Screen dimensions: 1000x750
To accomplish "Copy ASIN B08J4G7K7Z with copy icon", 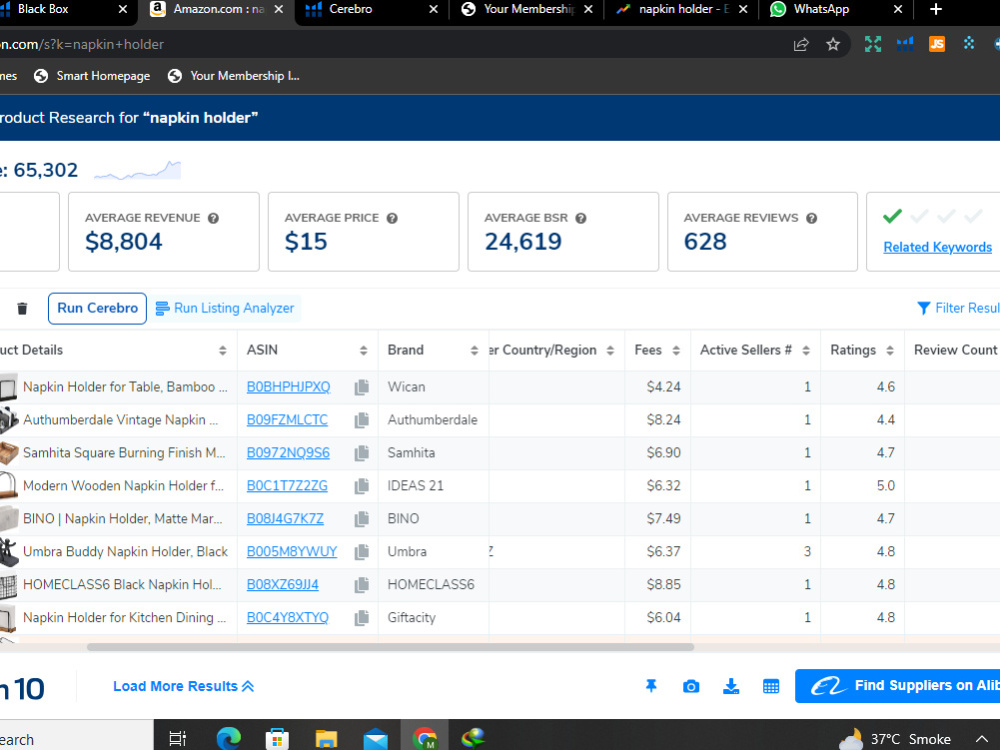I will click(362, 519).
